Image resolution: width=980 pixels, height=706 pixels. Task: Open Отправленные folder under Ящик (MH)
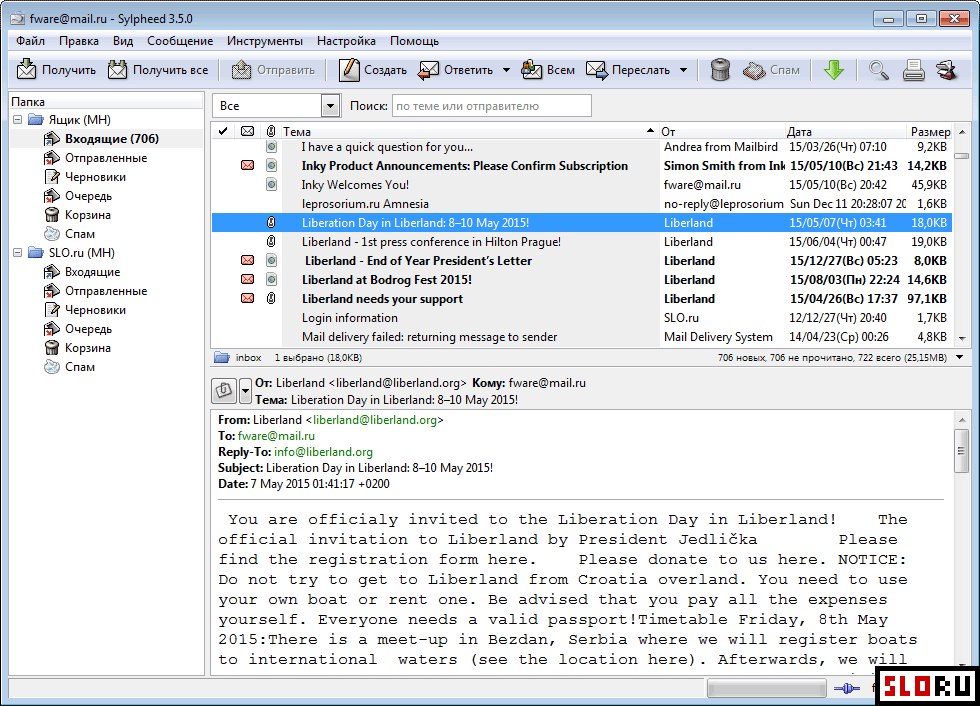point(106,158)
